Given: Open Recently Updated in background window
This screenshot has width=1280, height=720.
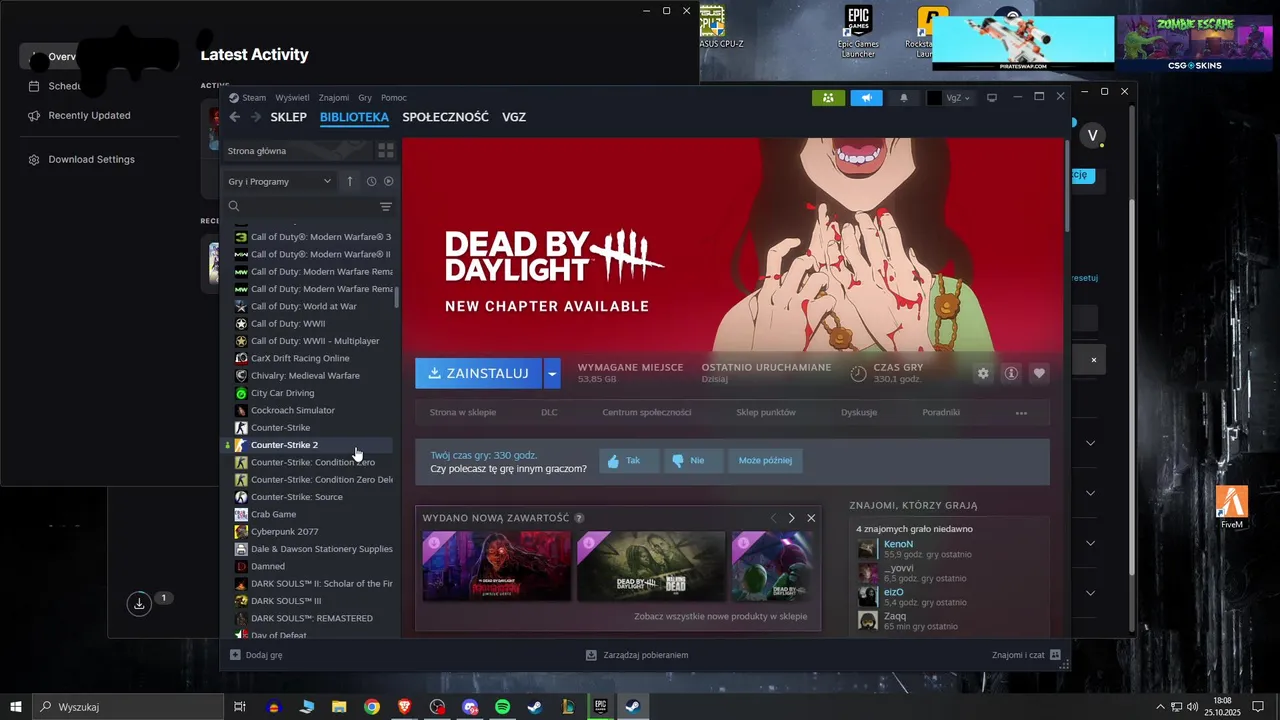Looking at the screenshot, I should pos(89,115).
